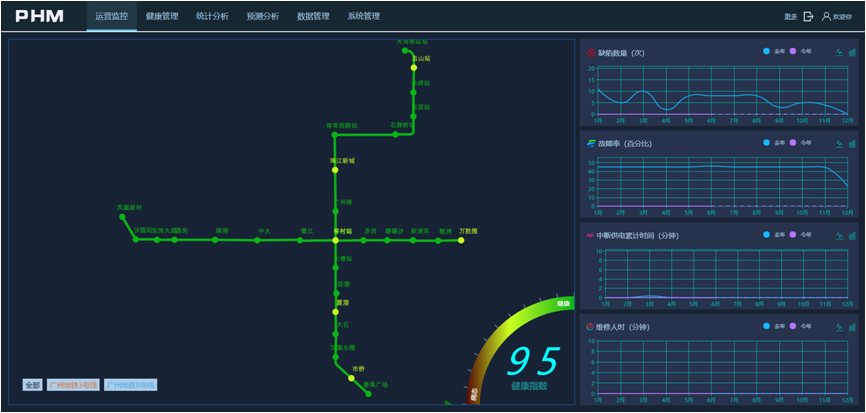Go to the 预测分析 tab
The image size is (866, 413).
coord(262,16)
